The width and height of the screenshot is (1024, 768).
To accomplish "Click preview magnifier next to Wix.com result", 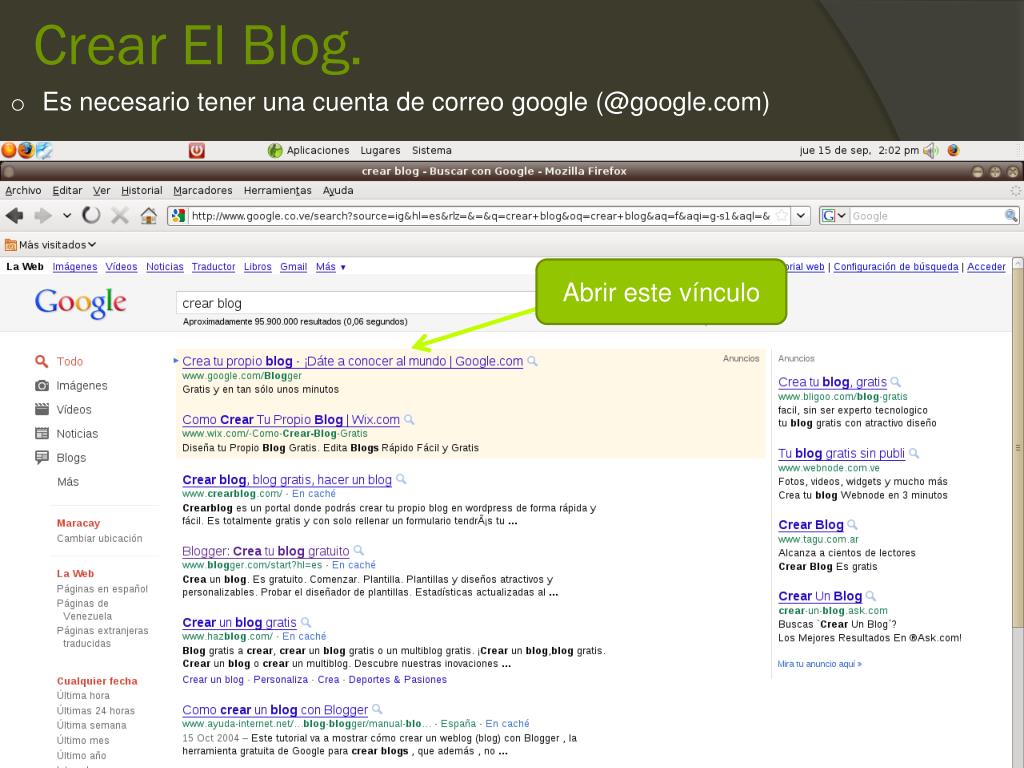I will click(409, 420).
